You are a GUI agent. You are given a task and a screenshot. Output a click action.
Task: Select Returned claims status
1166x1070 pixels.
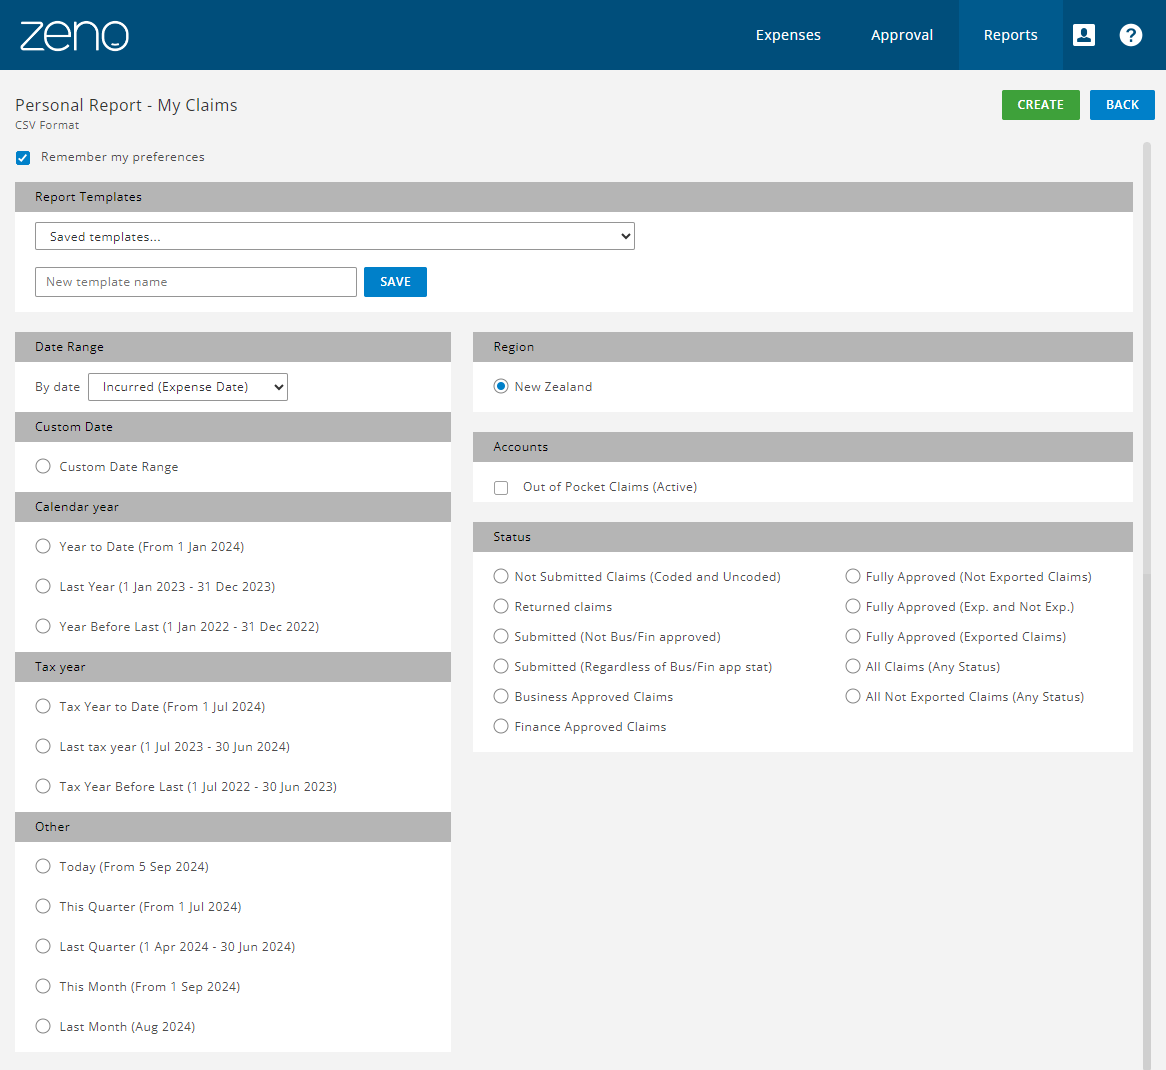point(501,607)
